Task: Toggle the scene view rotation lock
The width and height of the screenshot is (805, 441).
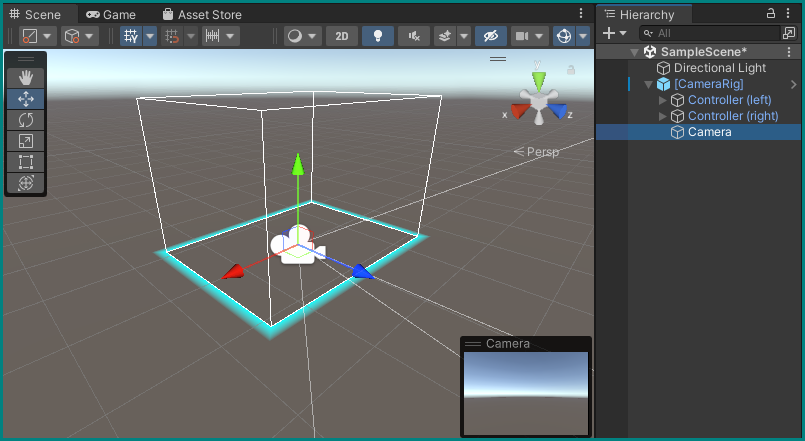Action: [x=570, y=69]
